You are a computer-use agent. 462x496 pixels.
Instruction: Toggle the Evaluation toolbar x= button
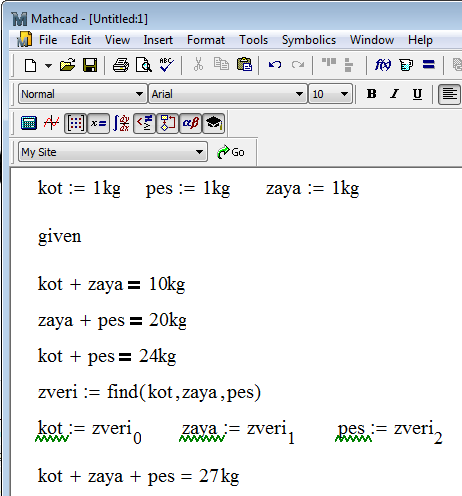point(98,123)
